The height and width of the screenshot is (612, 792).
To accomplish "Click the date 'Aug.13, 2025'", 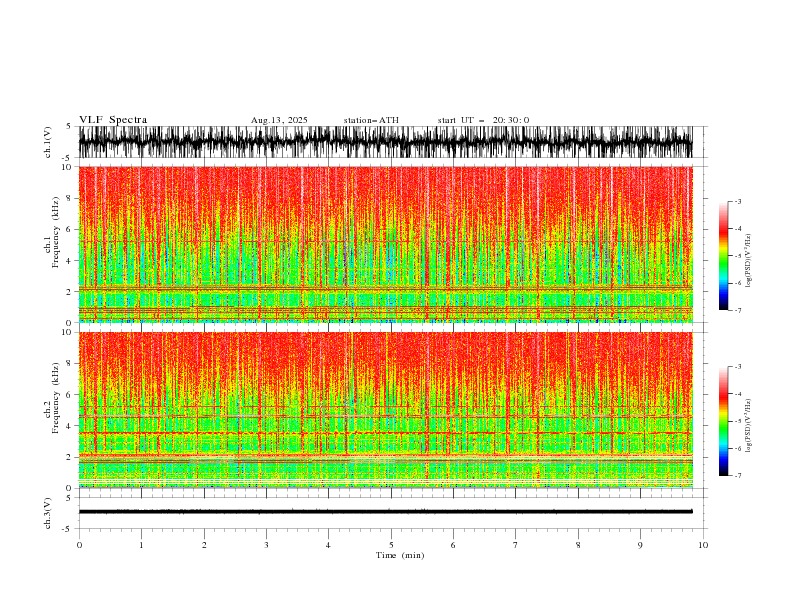I will [x=279, y=120].
